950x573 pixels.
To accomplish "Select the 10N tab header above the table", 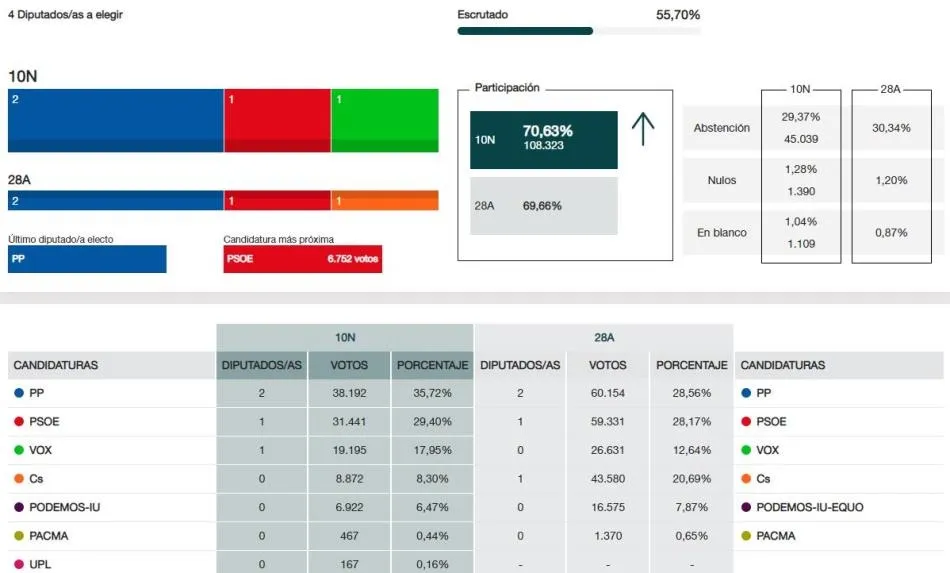I will point(345,338).
